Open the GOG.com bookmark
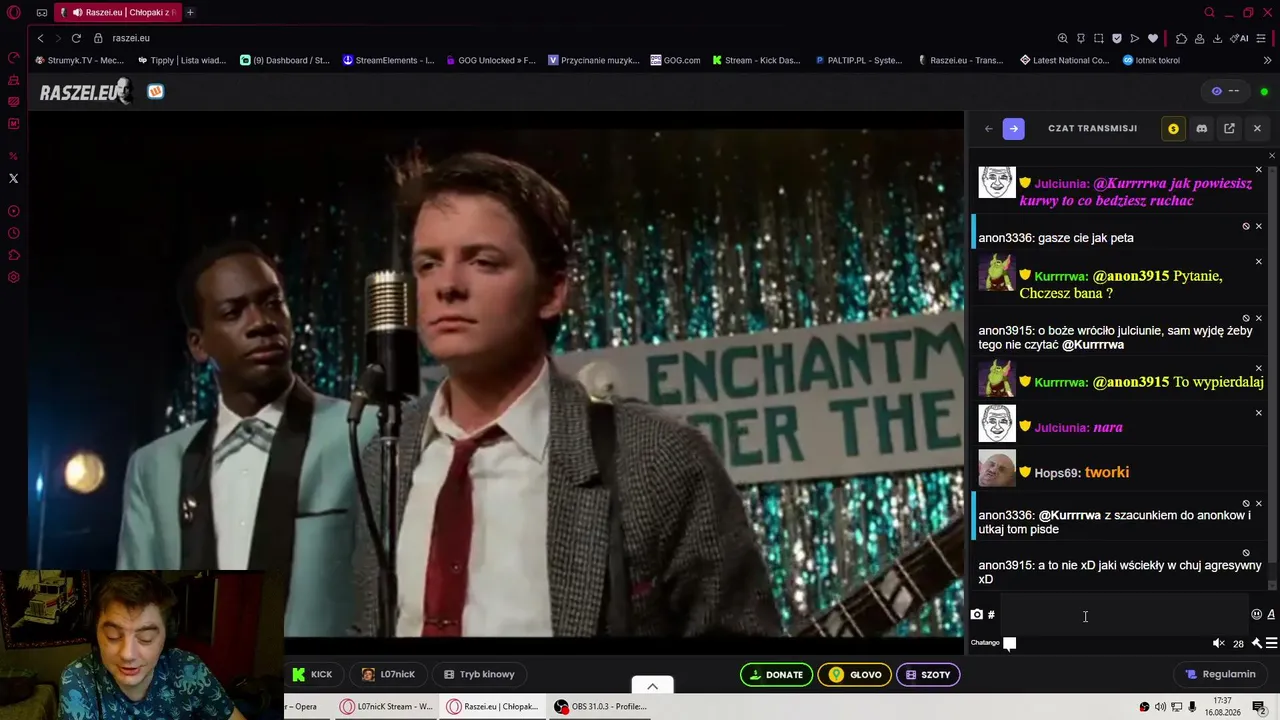The height and width of the screenshot is (720, 1280). tap(675, 60)
